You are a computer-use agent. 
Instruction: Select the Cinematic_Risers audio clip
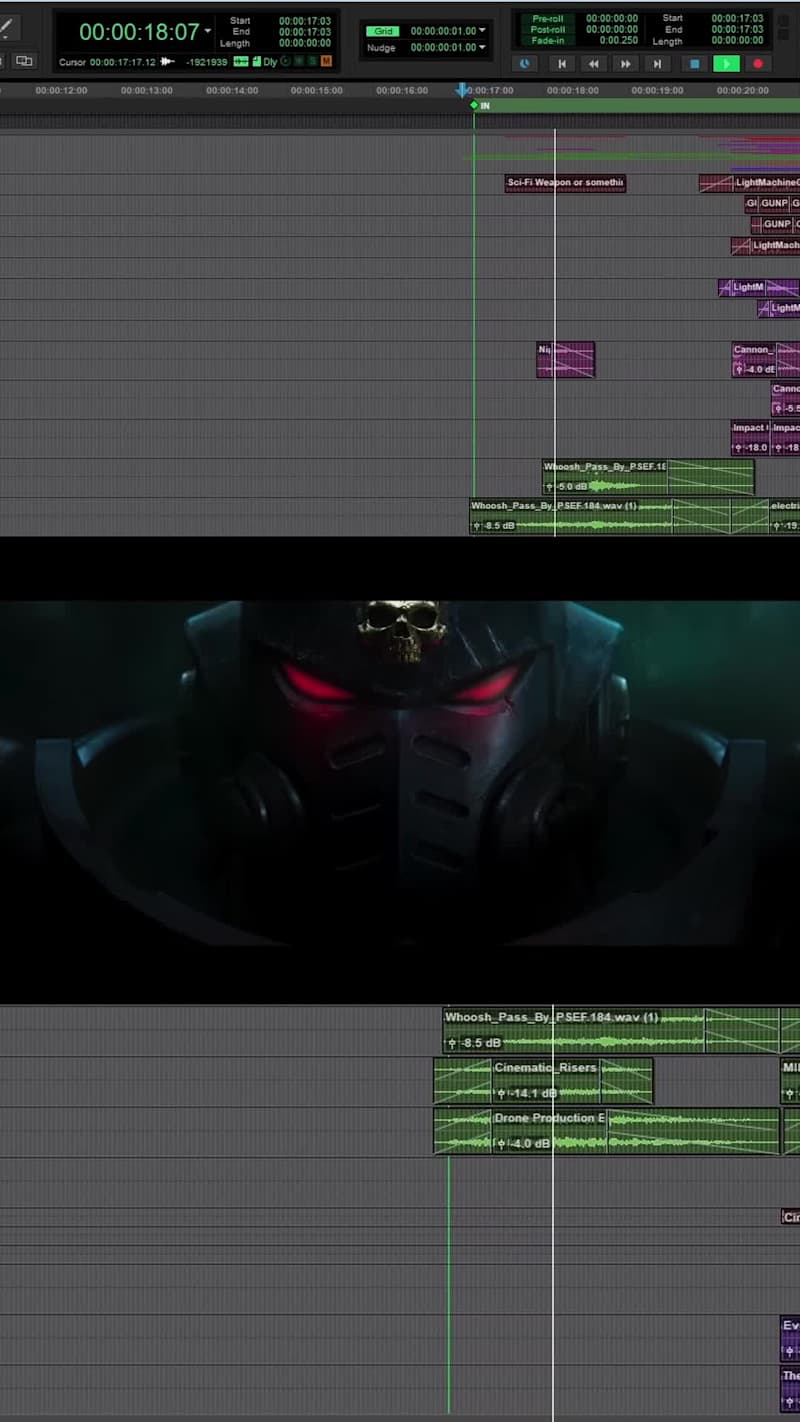[543, 1081]
